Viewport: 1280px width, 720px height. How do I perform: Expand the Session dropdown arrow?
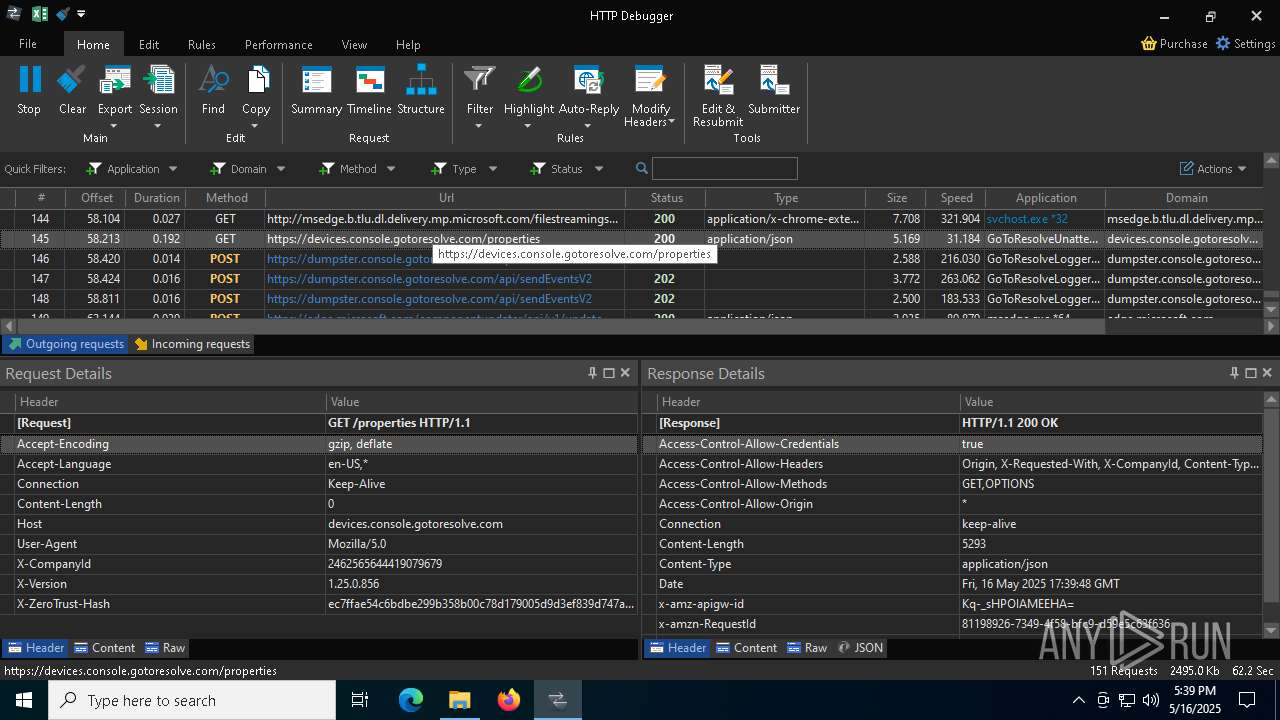pyautogui.click(x=157, y=126)
